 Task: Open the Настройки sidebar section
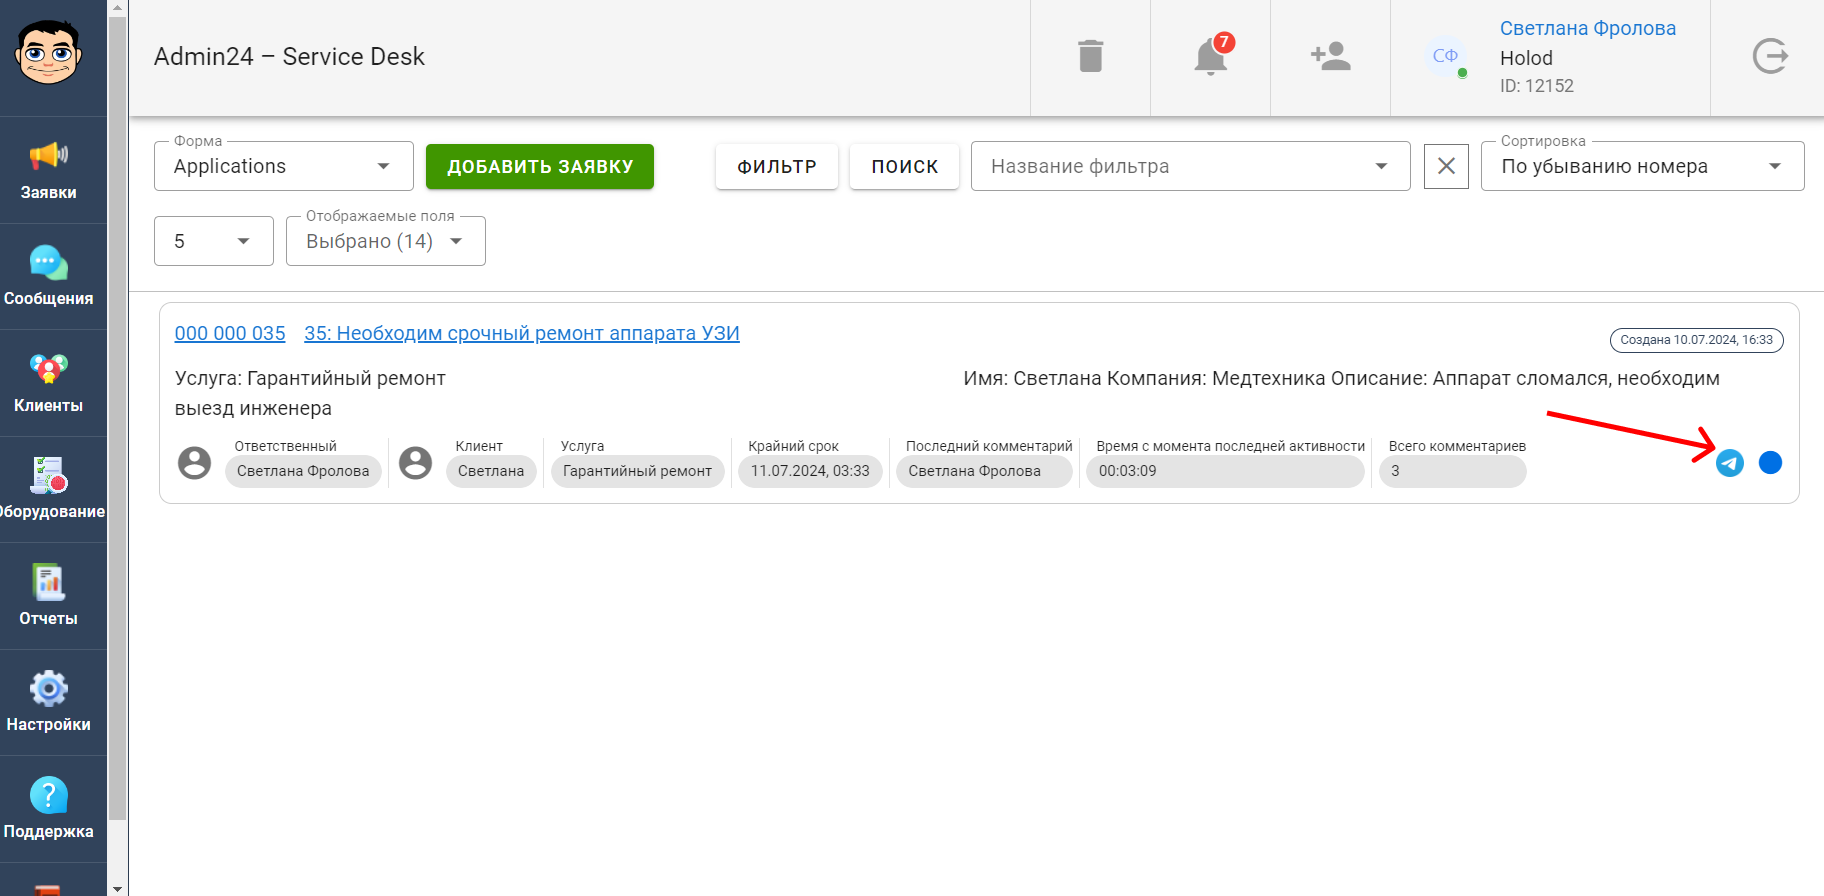tap(48, 703)
